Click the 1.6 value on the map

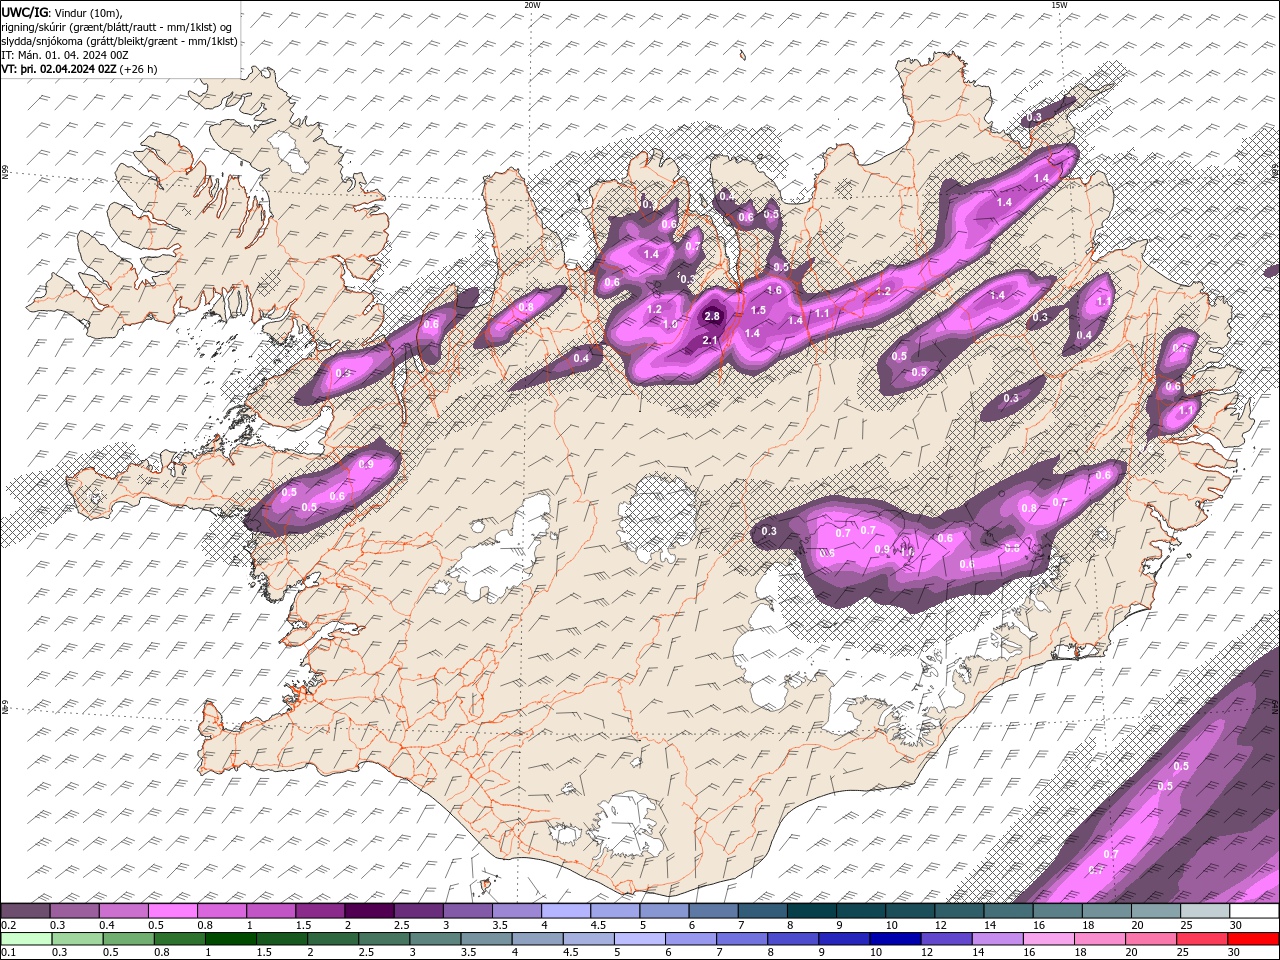tap(774, 291)
